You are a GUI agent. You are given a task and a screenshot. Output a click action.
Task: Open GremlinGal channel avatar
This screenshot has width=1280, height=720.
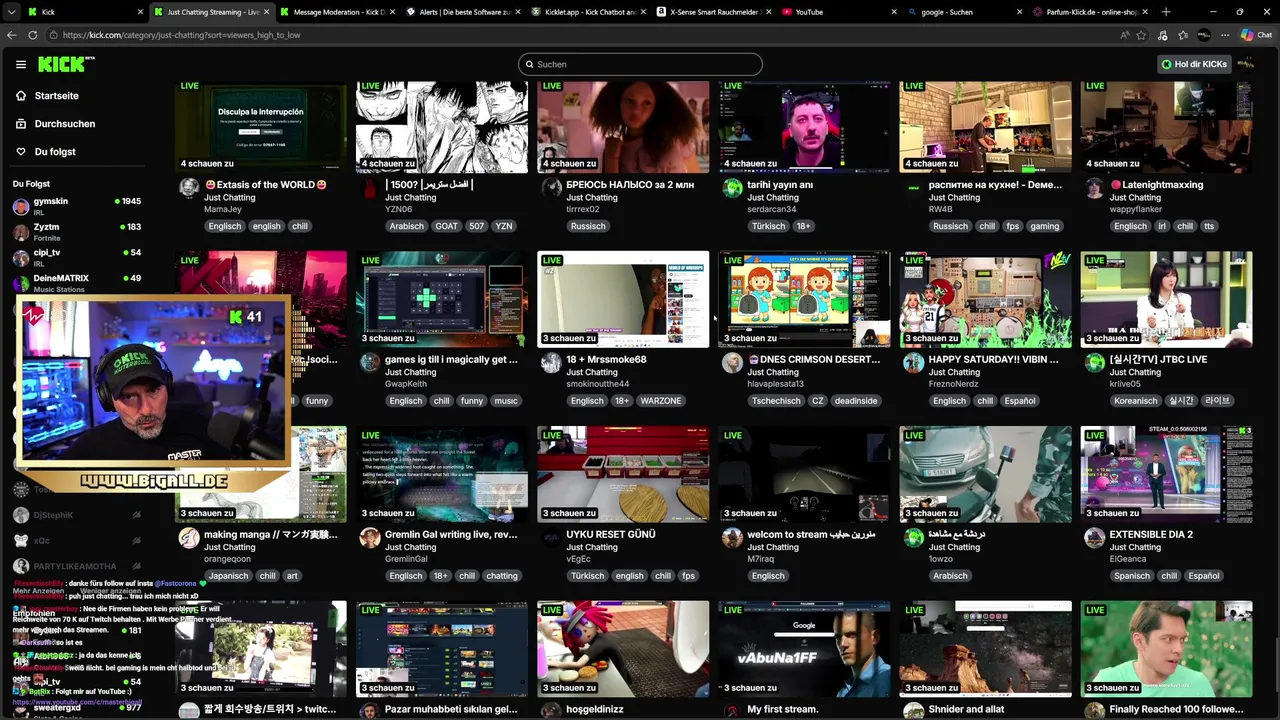click(370, 537)
